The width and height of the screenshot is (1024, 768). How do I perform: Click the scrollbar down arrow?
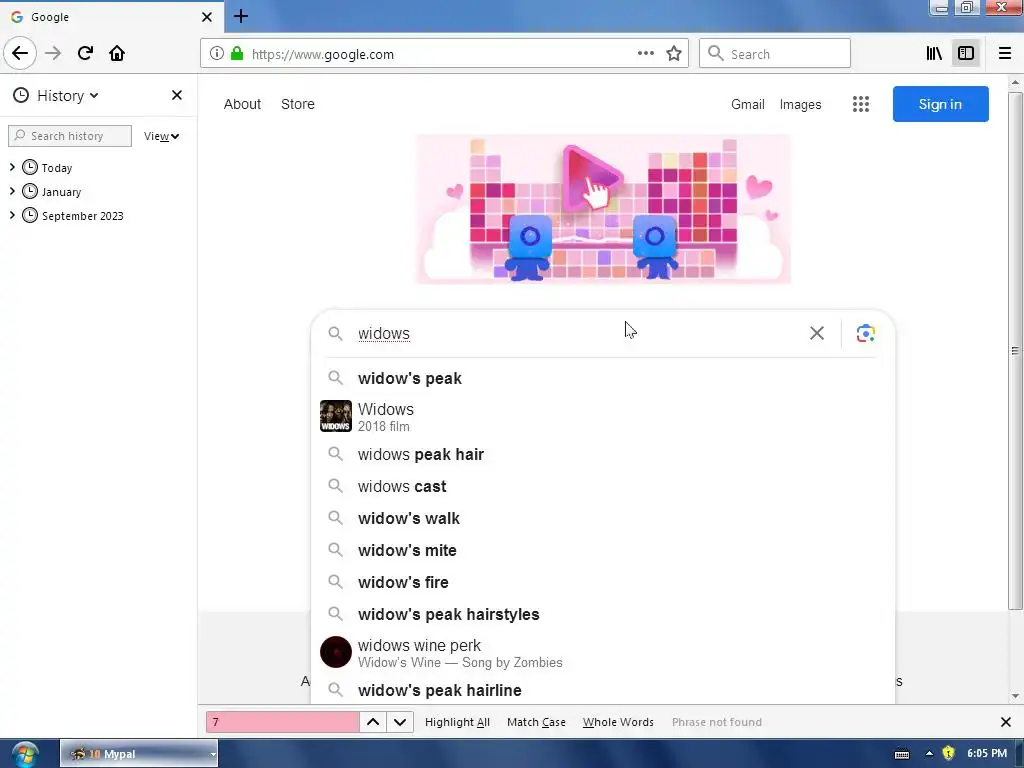(x=1015, y=696)
